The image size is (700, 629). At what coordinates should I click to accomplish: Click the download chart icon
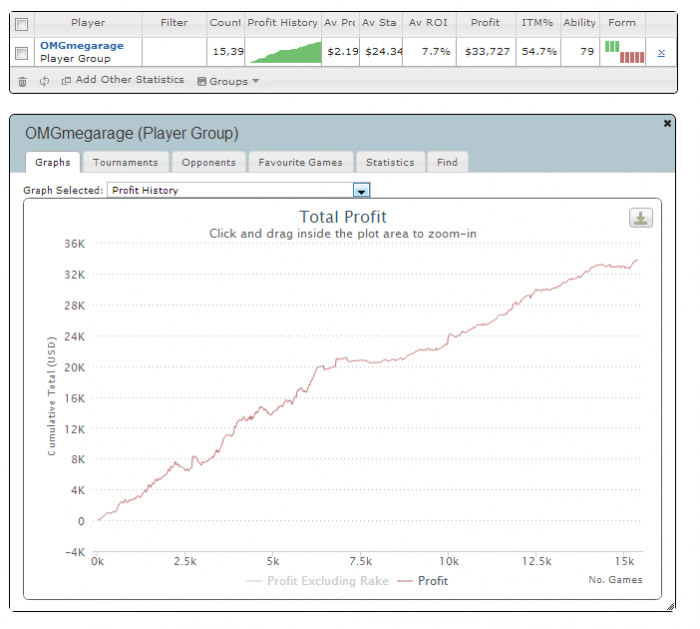coord(641,218)
